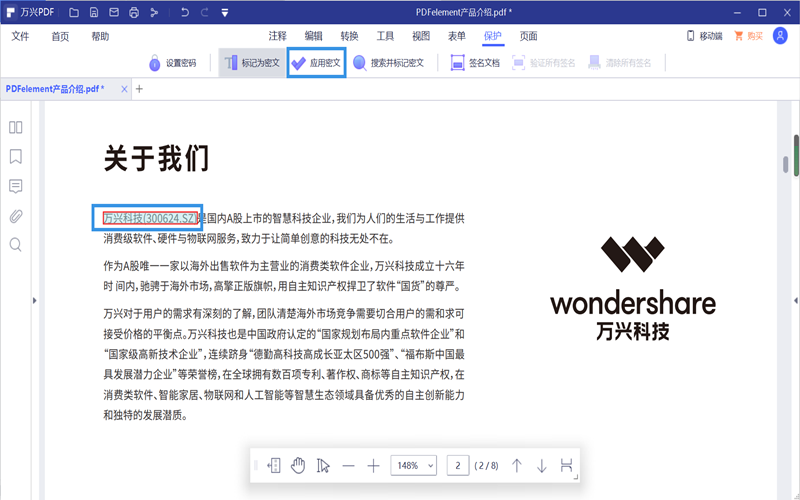Open quick access toolbar customize dropdown

pyautogui.click(x=224, y=12)
